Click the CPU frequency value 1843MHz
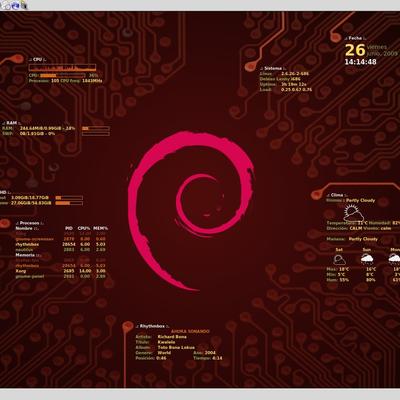Viewport: 400px width, 400px height. 92,81
